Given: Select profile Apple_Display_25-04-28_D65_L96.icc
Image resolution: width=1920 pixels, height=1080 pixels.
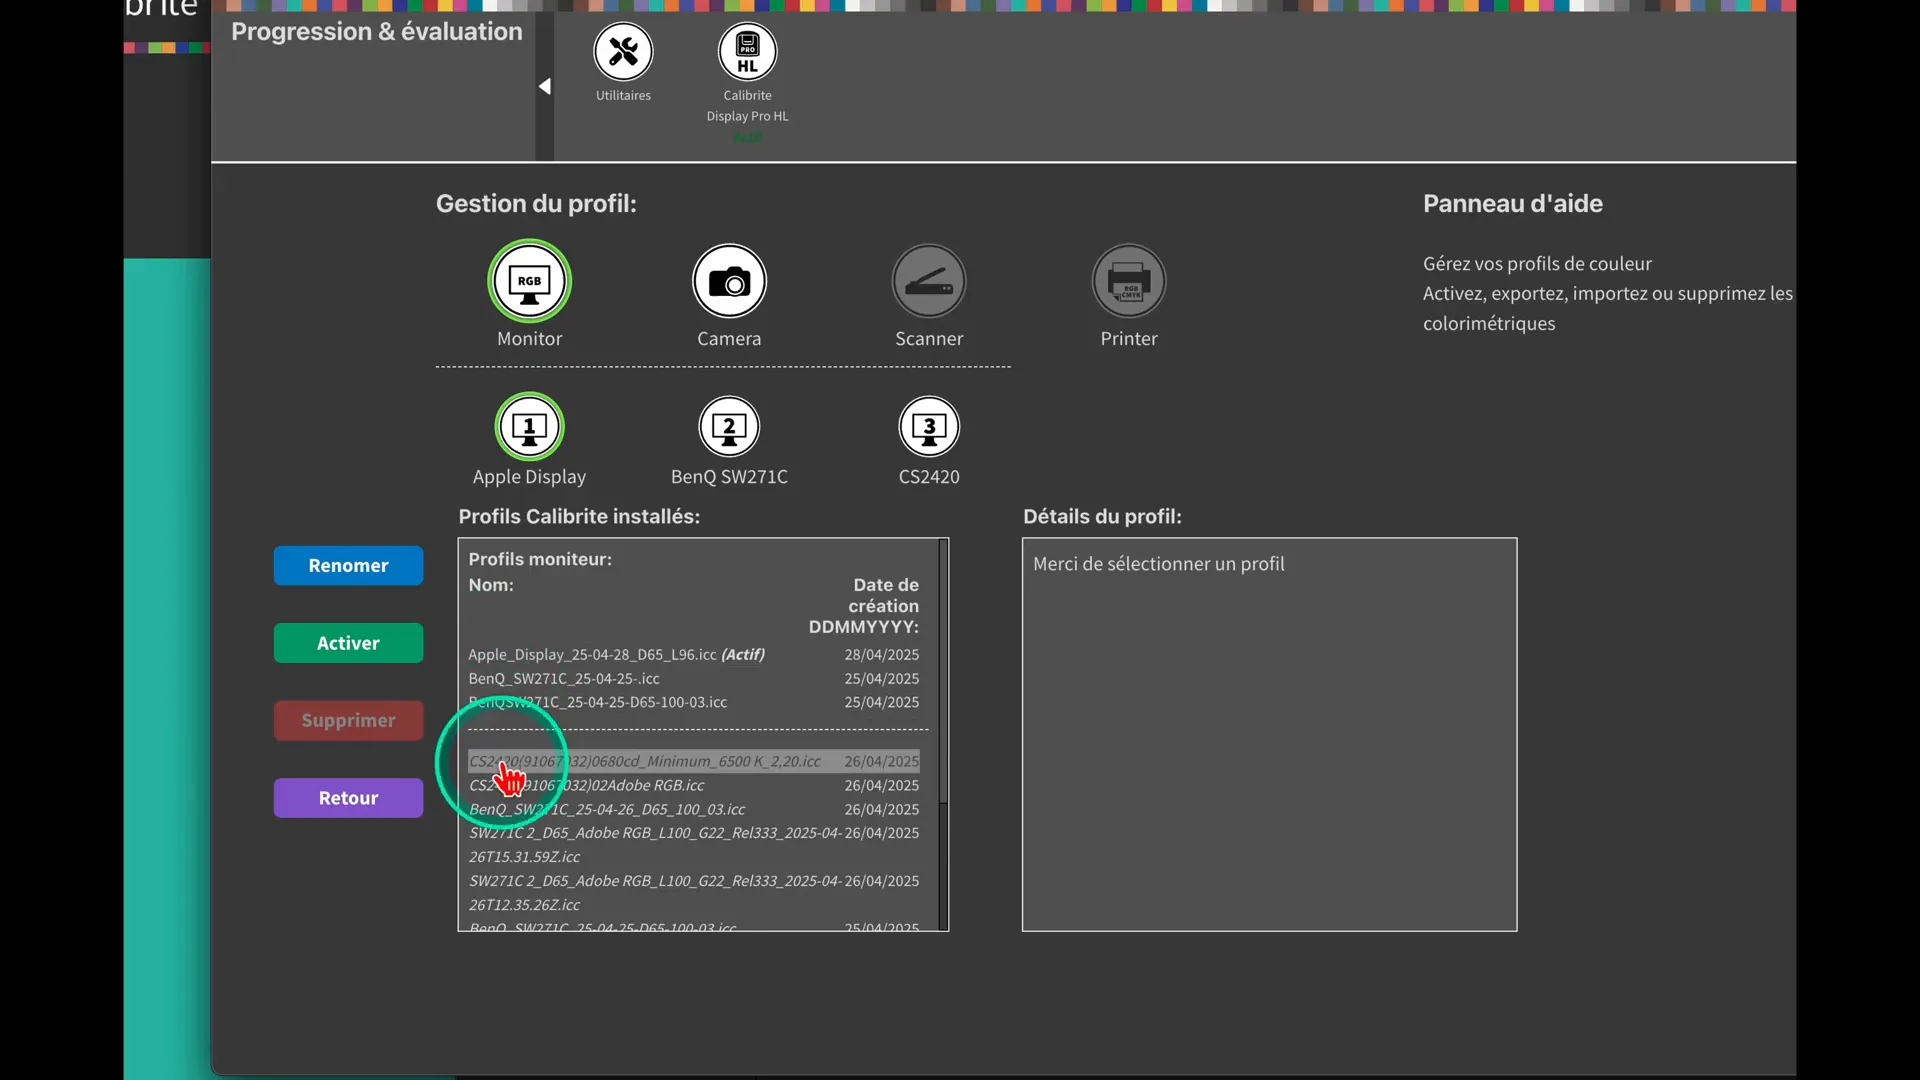Looking at the screenshot, I should pos(694,655).
